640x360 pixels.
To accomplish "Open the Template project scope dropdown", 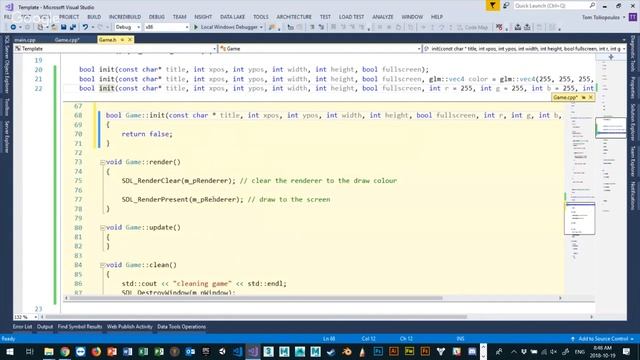I will click(115, 49).
